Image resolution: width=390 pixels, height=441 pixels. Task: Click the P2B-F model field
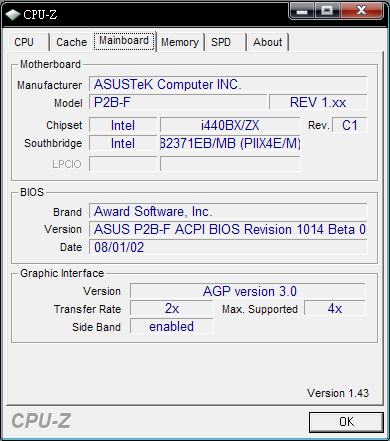tap(178, 102)
